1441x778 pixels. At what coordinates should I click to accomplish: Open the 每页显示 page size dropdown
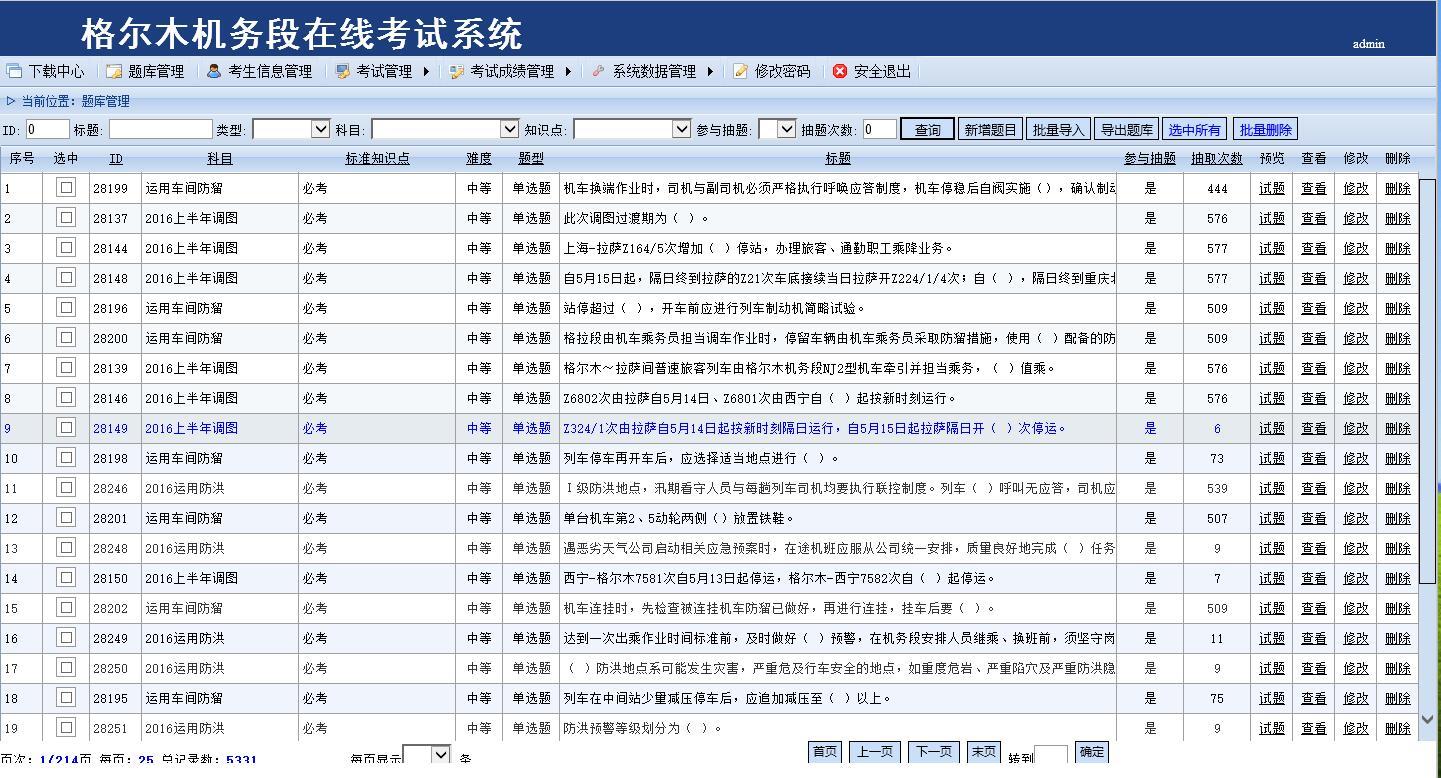click(426, 756)
